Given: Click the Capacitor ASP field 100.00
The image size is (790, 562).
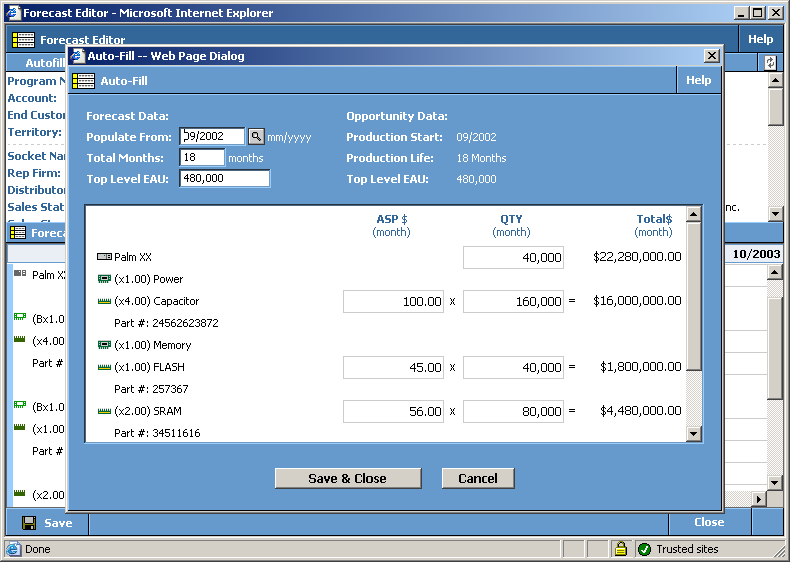Looking at the screenshot, I should coord(393,301).
